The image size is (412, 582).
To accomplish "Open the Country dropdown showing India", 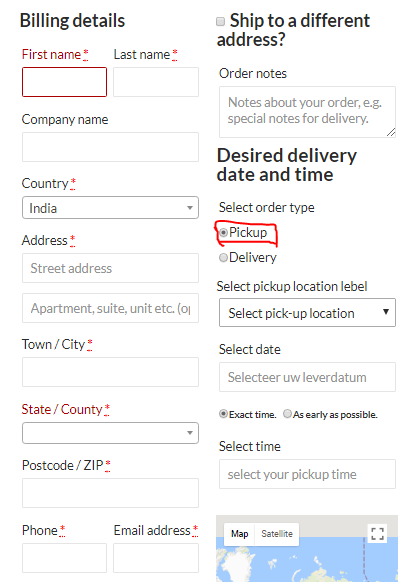I will click(110, 207).
